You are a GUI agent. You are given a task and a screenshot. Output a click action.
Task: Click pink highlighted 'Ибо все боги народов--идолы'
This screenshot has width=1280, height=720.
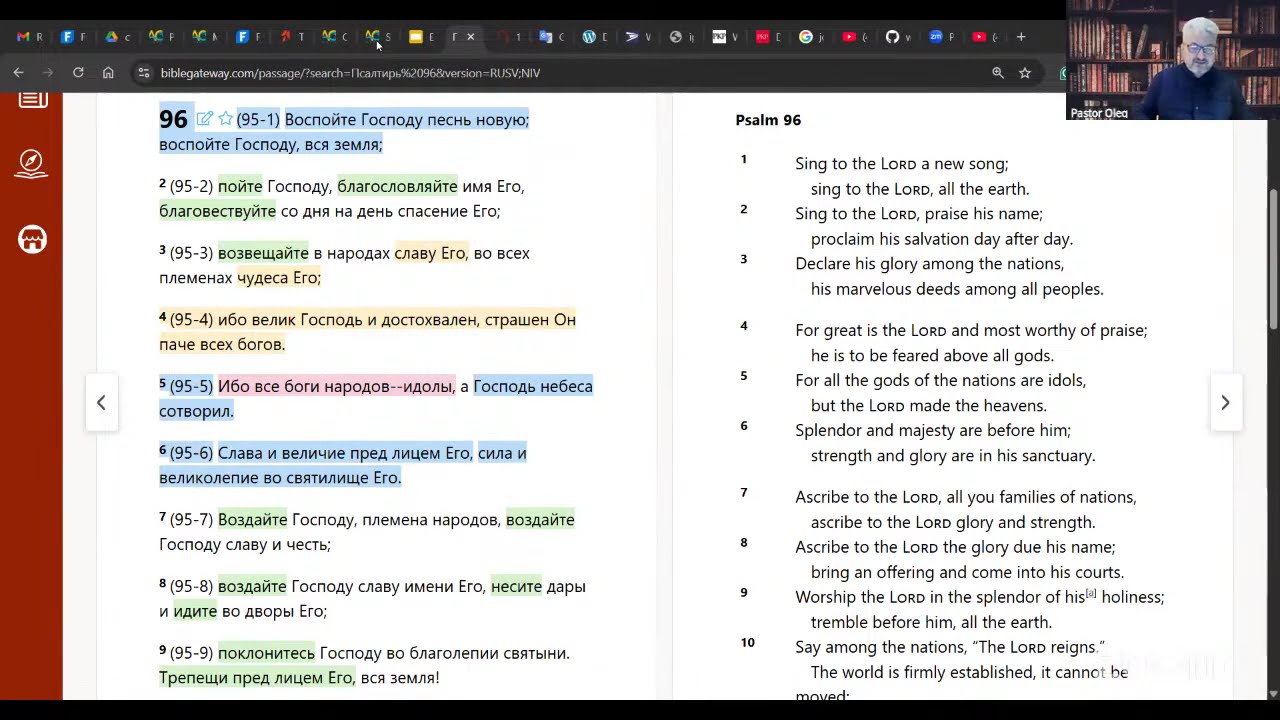point(335,386)
